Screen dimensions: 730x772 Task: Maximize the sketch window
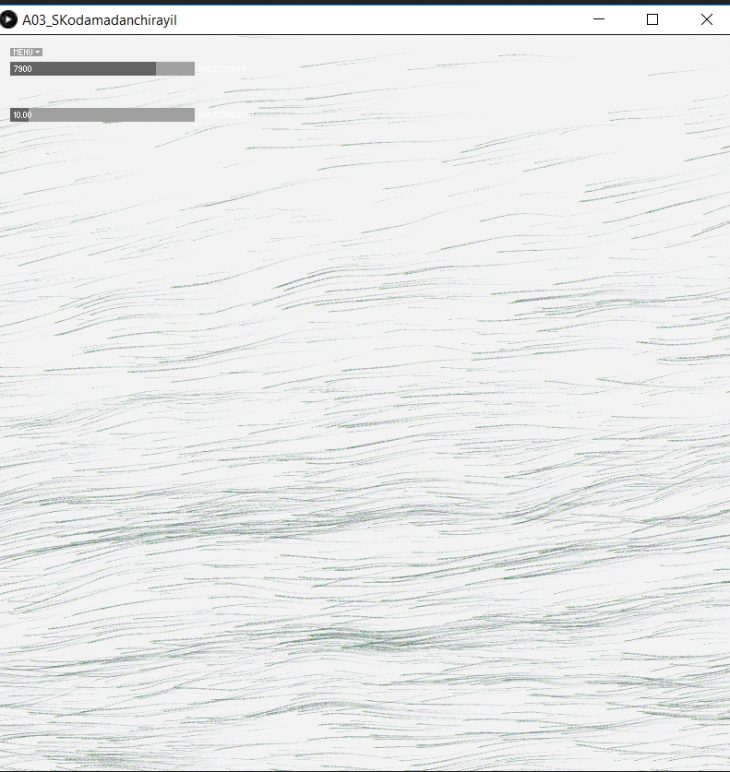[653, 19]
